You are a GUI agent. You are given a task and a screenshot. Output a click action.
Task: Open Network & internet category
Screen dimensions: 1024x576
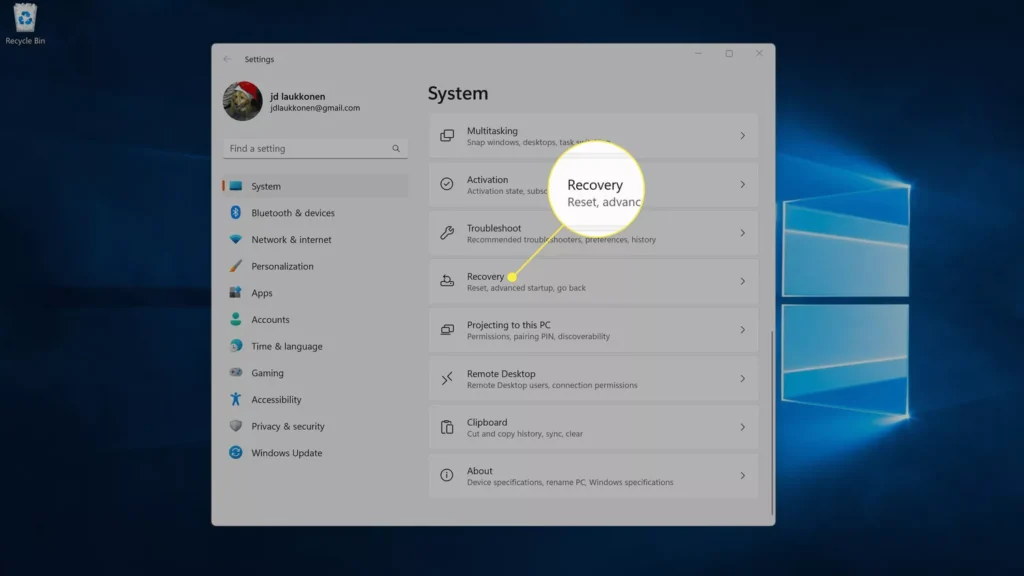click(315, 240)
